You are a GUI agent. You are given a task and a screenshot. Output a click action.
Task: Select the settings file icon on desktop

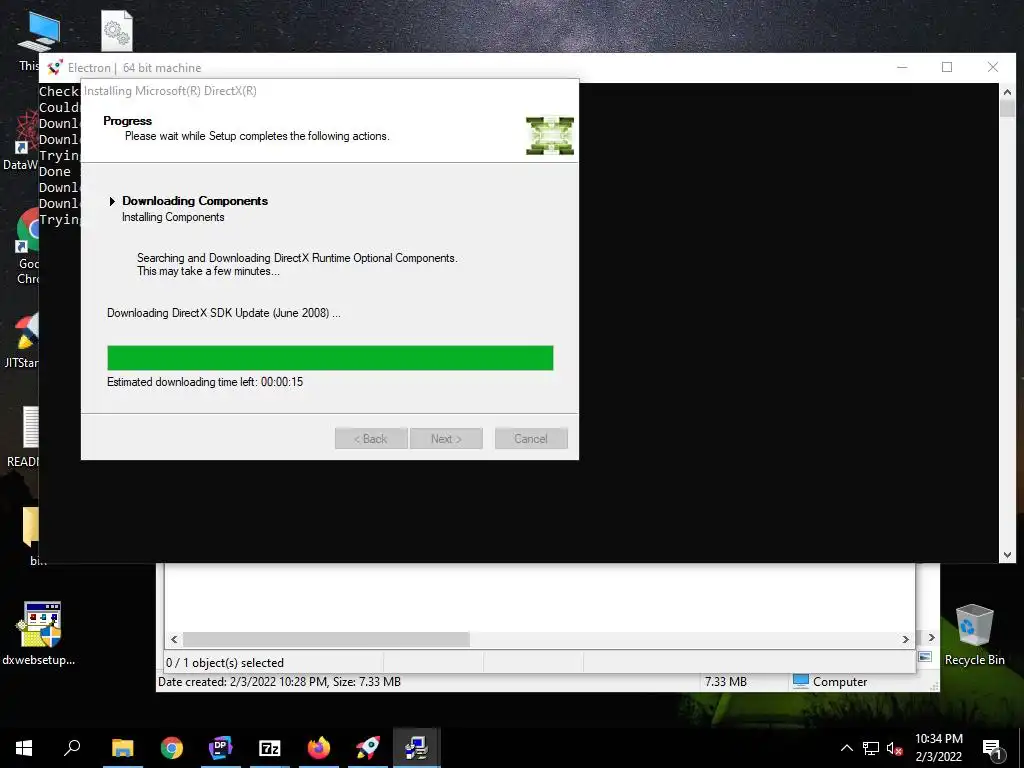117,31
